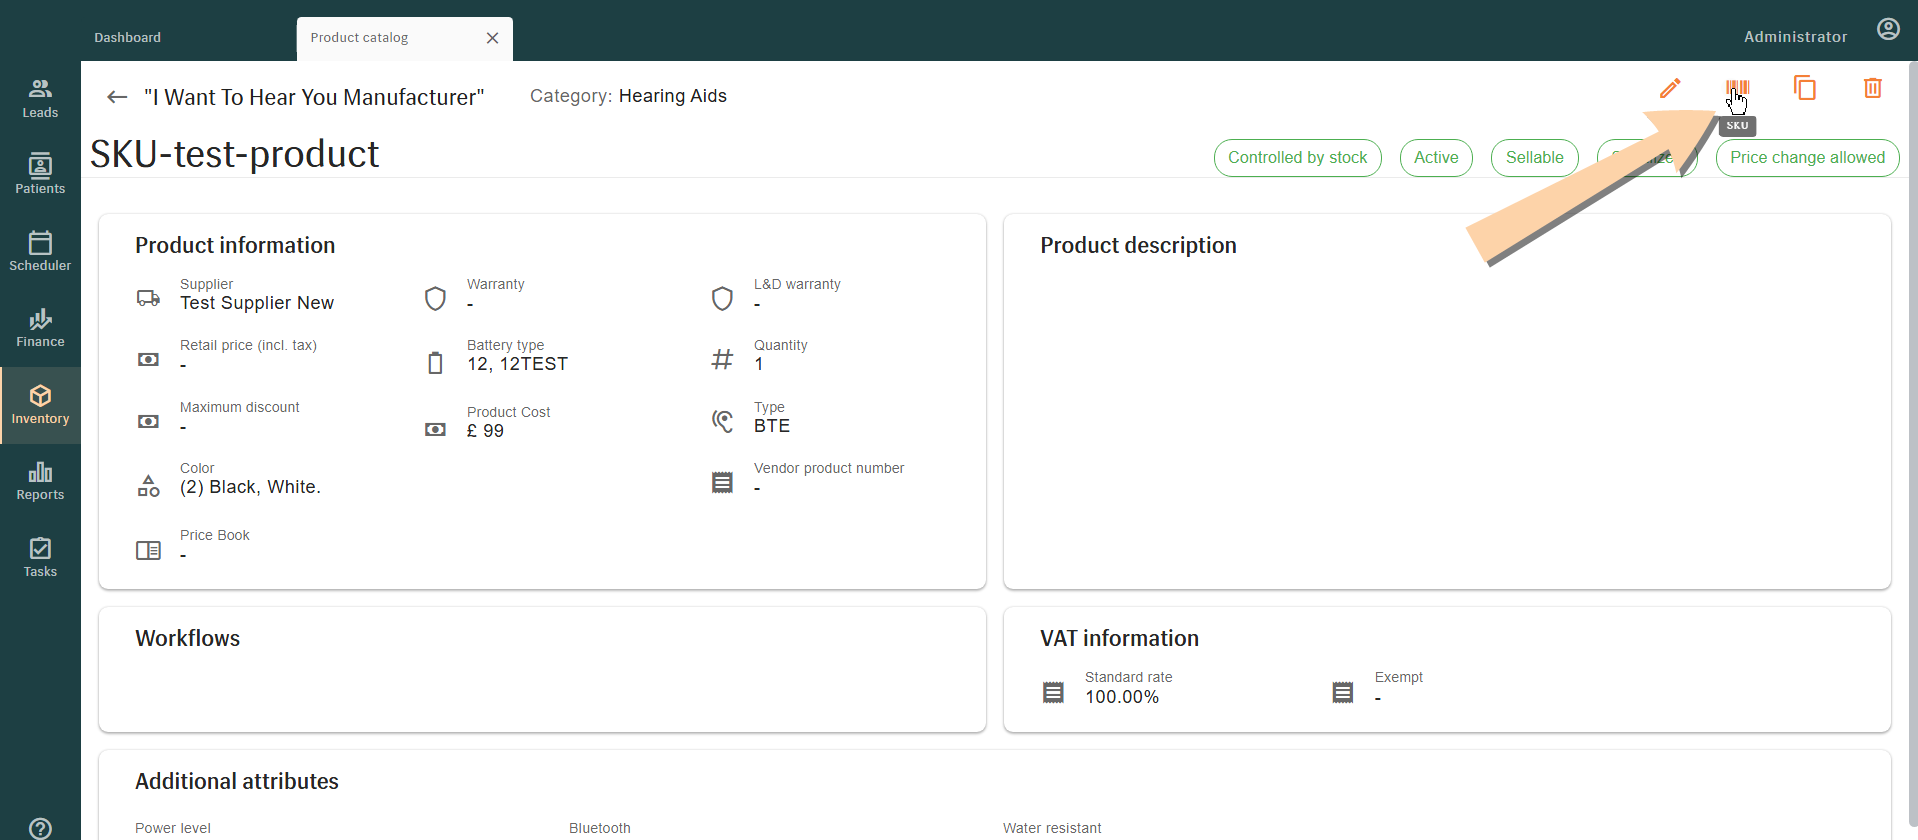Click the Product description heading
The width and height of the screenshot is (1918, 840).
pos(1138,245)
